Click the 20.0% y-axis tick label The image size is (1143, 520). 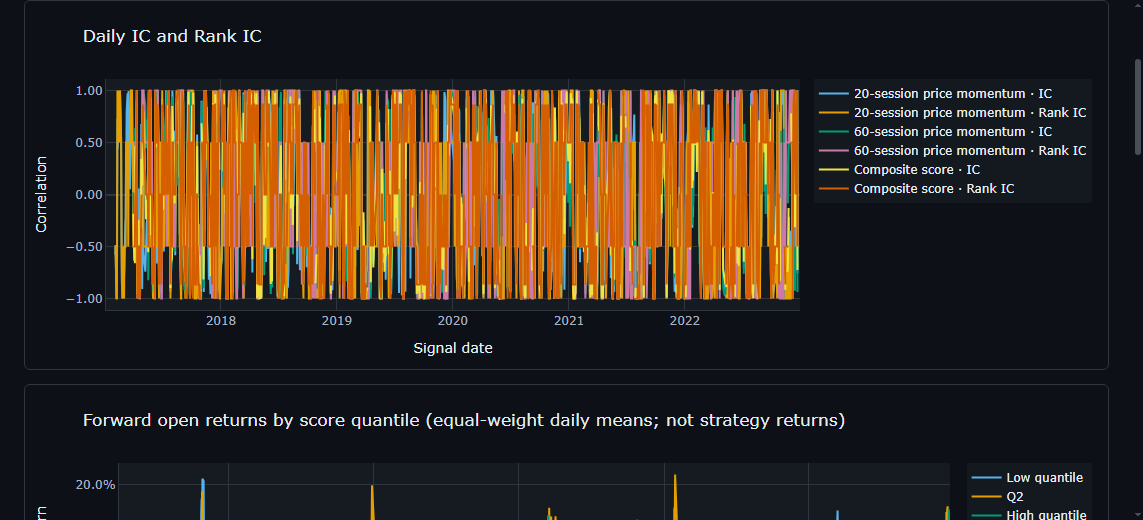point(95,485)
